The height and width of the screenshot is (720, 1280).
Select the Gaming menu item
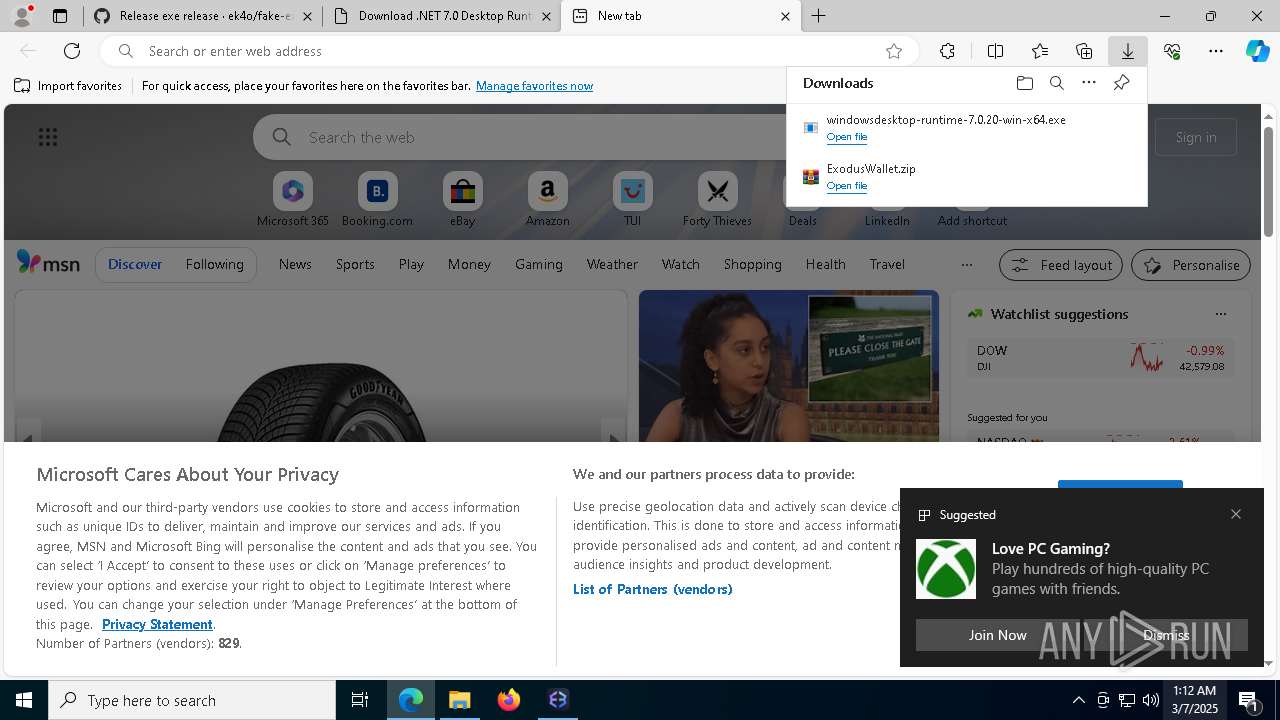coord(538,264)
